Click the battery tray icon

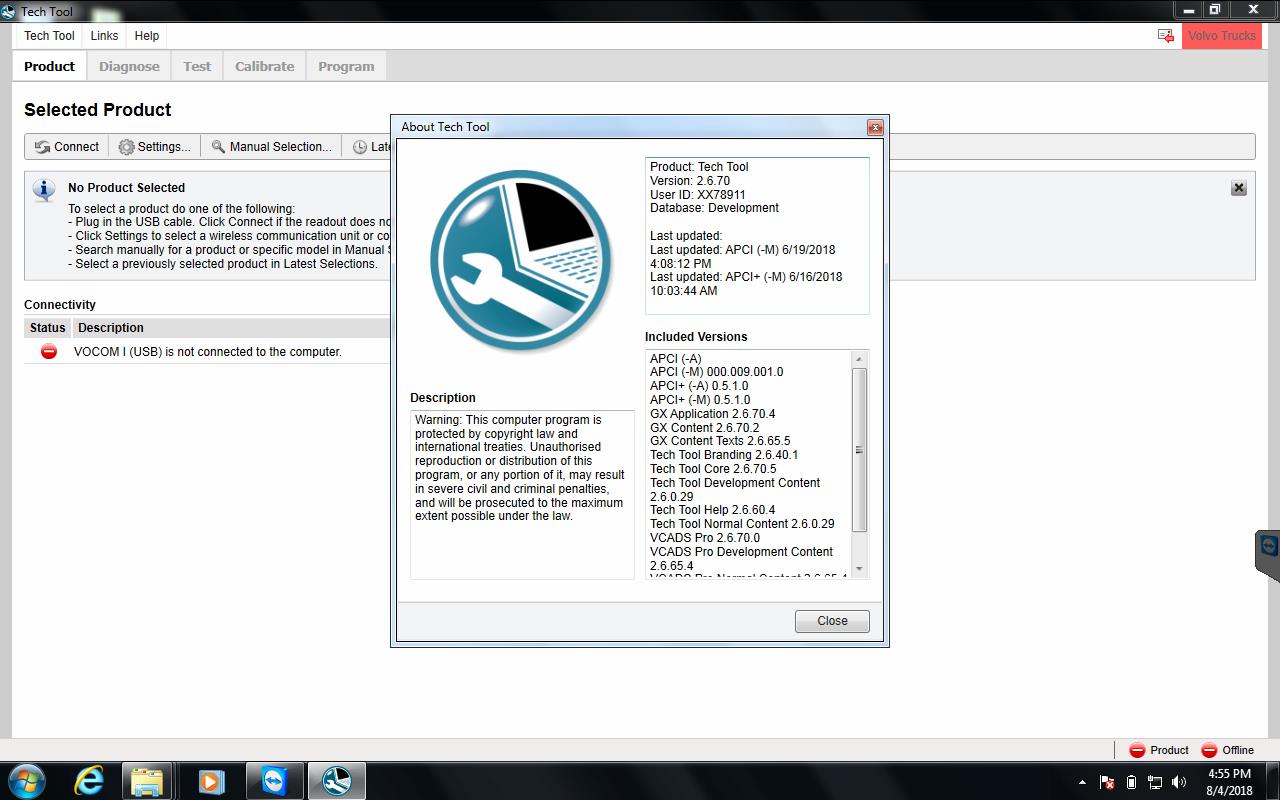click(x=1131, y=782)
